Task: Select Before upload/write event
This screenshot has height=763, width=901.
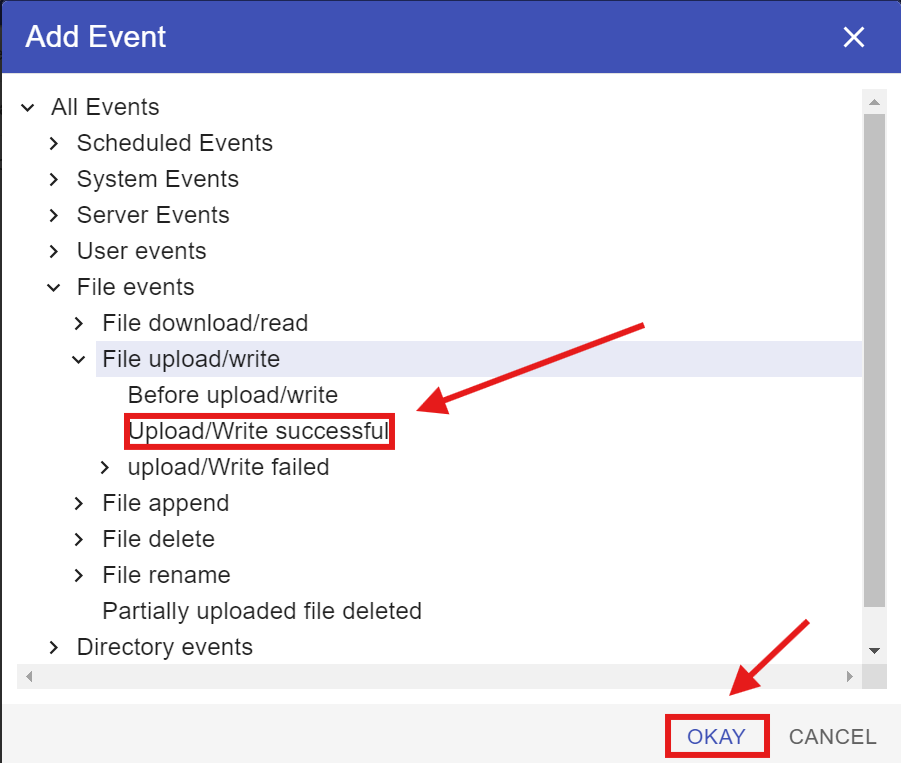Action: 232,395
